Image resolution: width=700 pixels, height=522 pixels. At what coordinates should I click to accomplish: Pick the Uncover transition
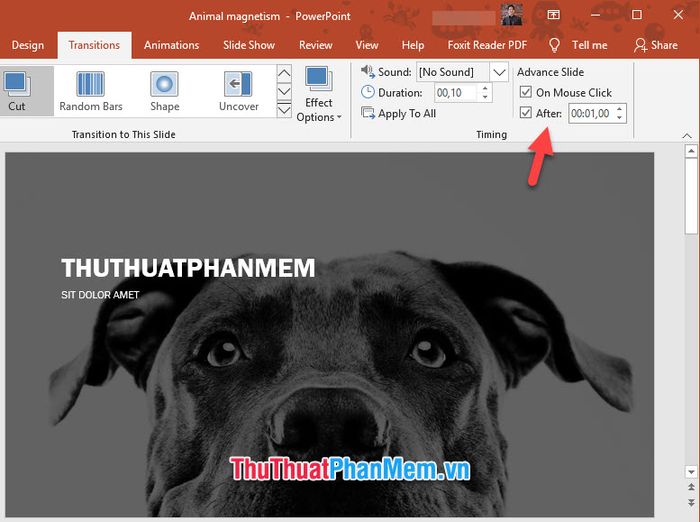coord(239,91)
